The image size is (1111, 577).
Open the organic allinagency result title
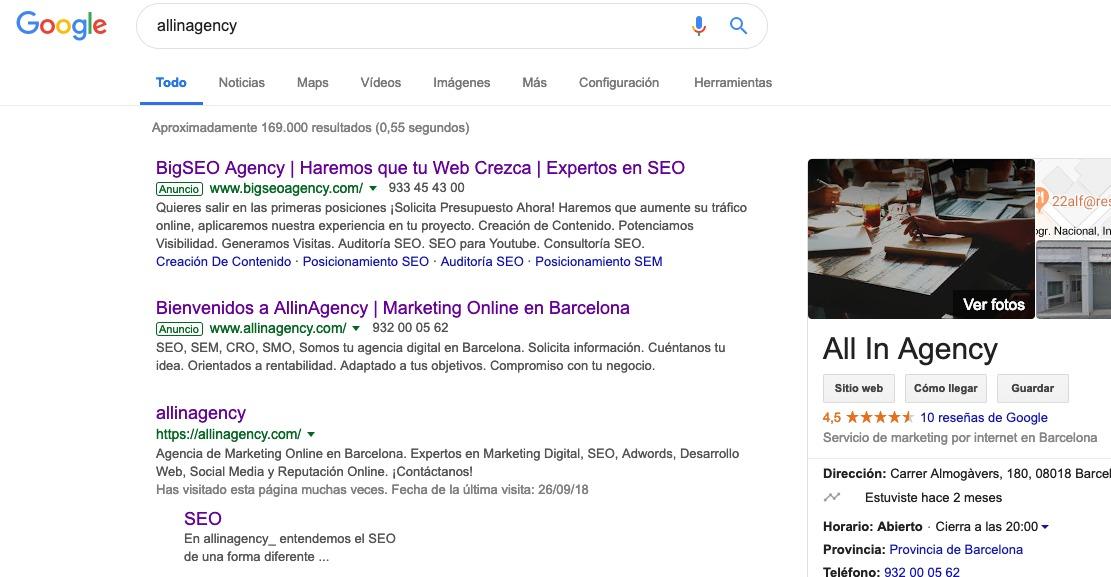(x=201, y=413)
